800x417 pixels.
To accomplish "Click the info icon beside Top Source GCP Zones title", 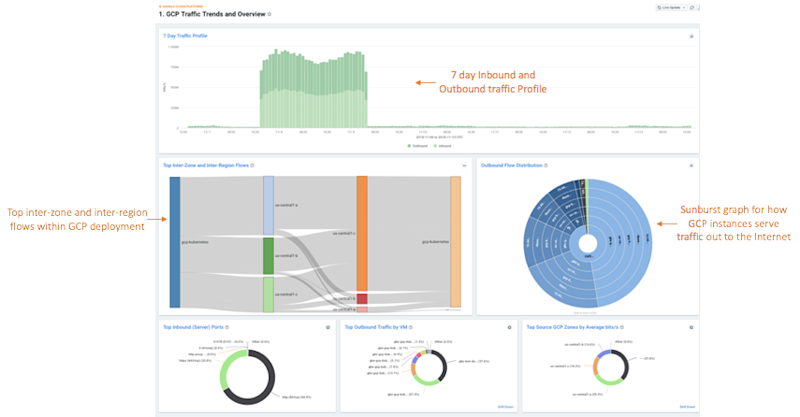I will 622,327.
